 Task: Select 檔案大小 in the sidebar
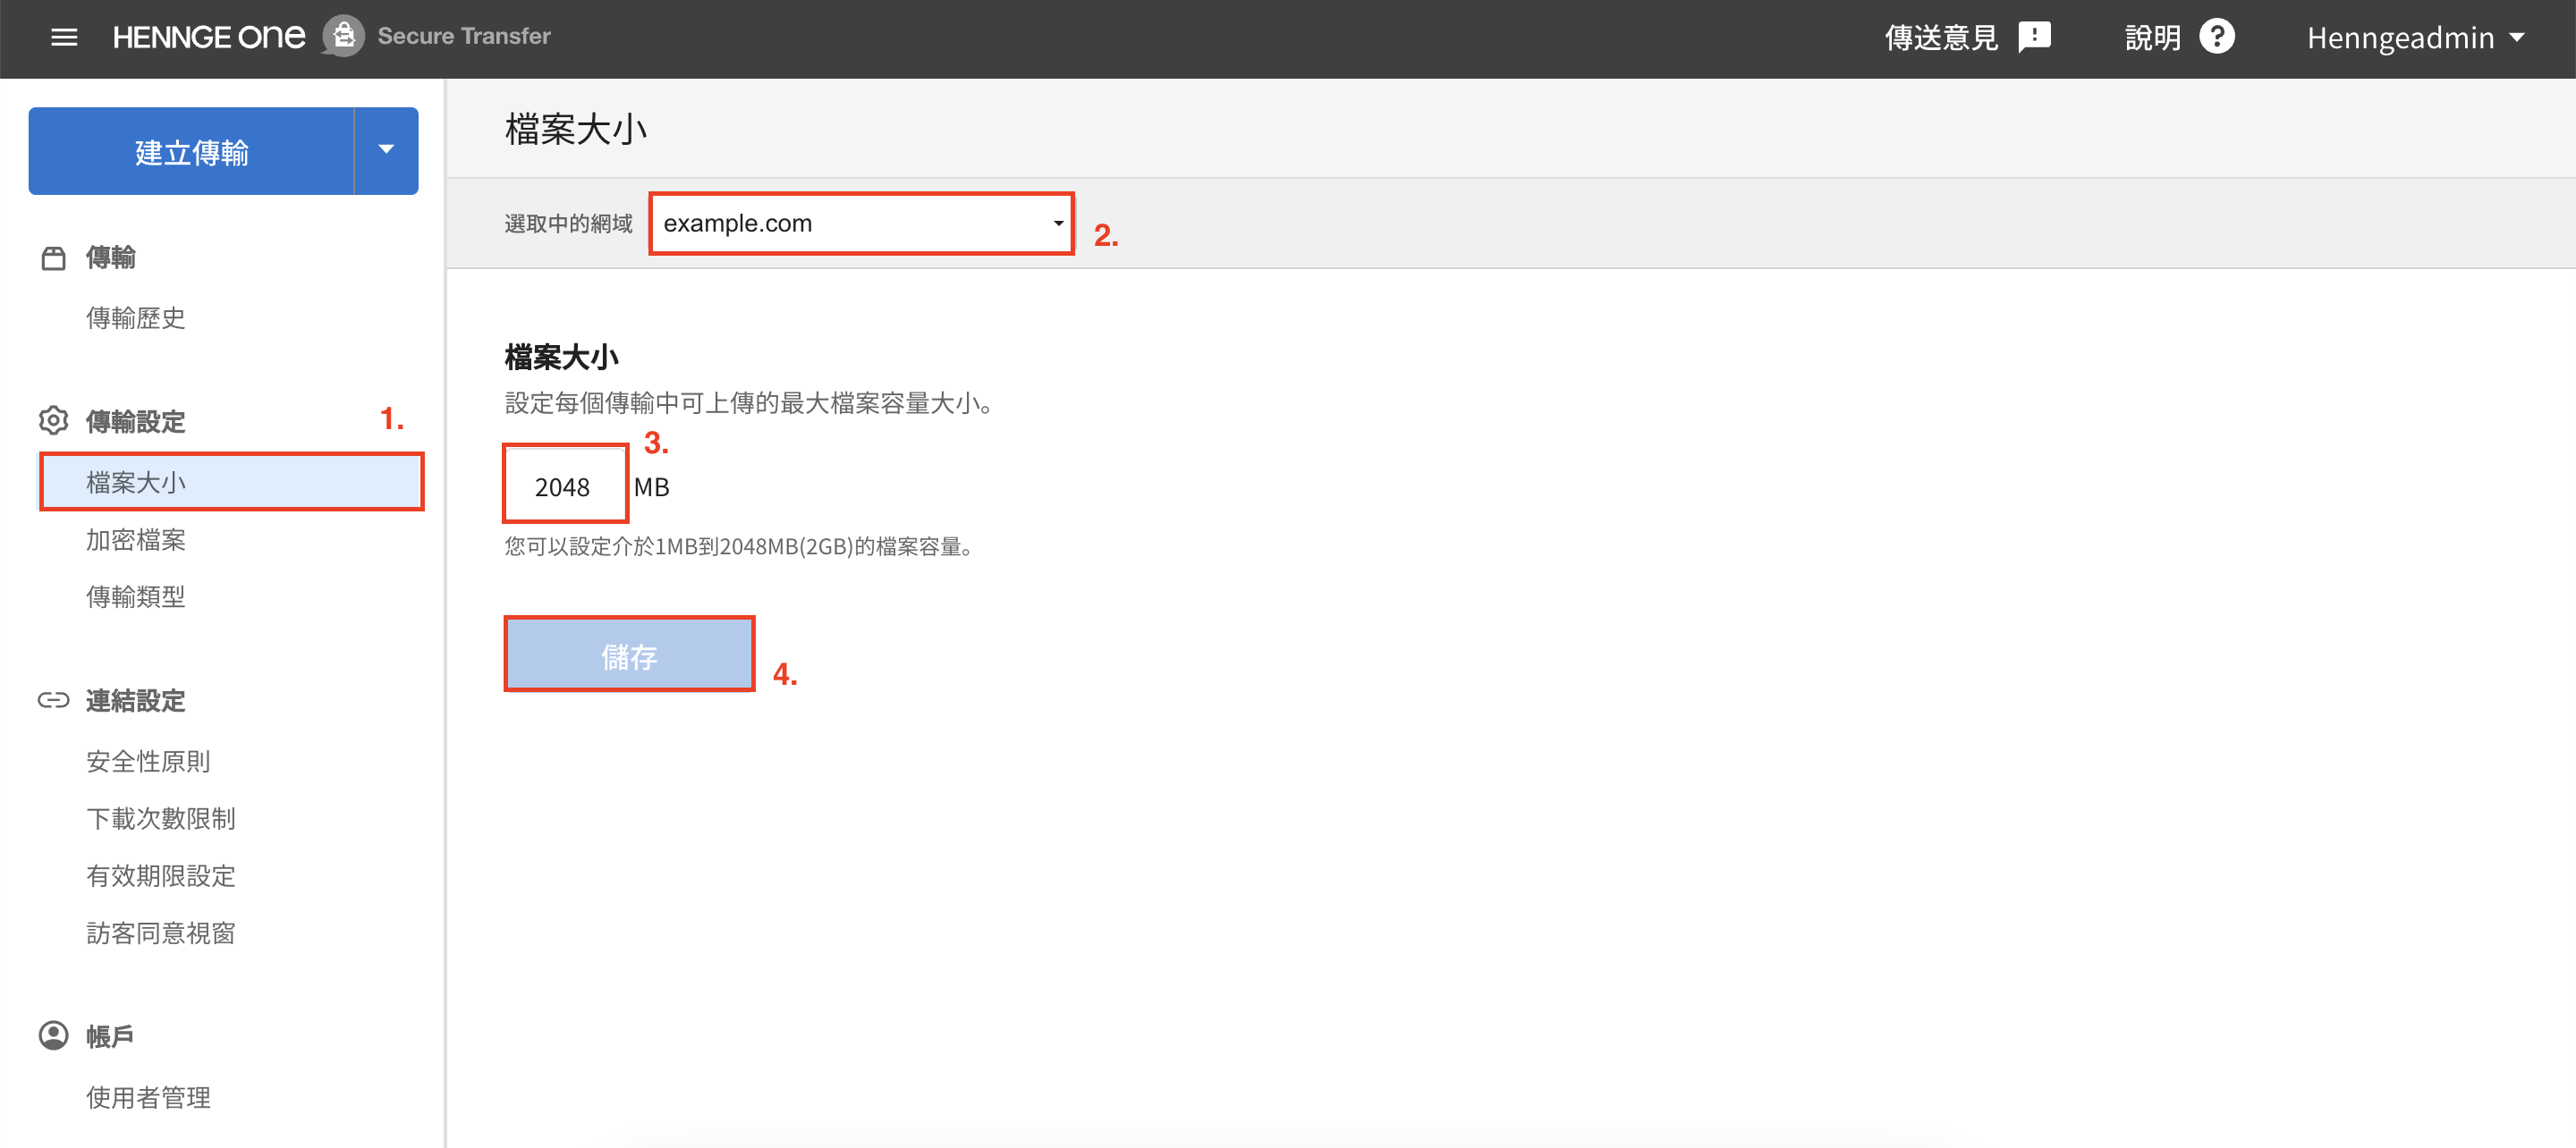pos(230,482)
